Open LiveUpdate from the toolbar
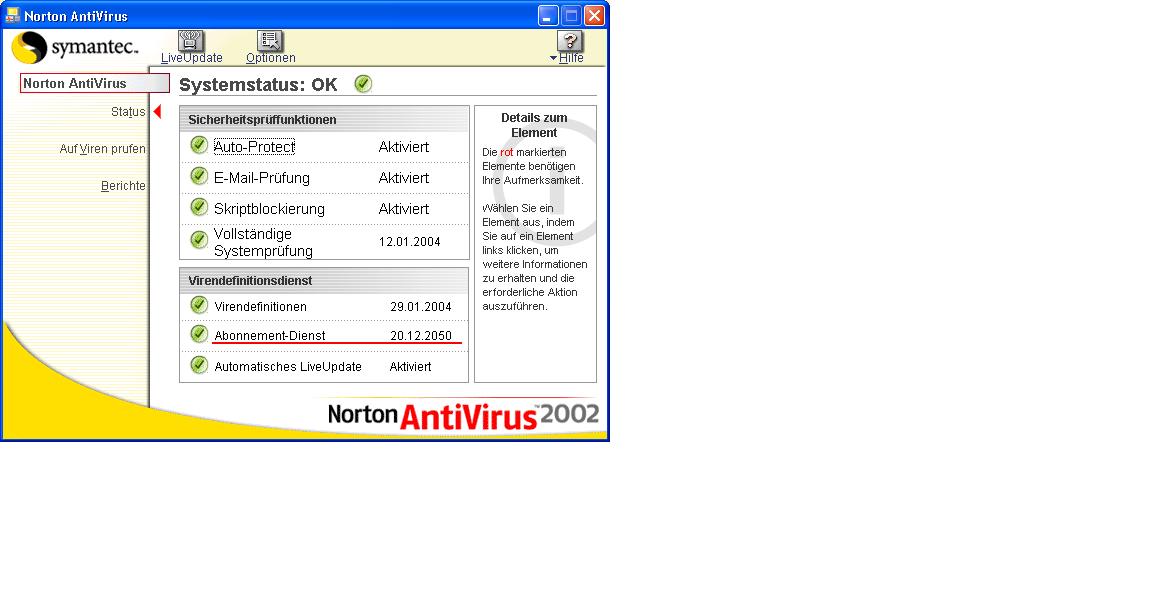 [191, 47]
